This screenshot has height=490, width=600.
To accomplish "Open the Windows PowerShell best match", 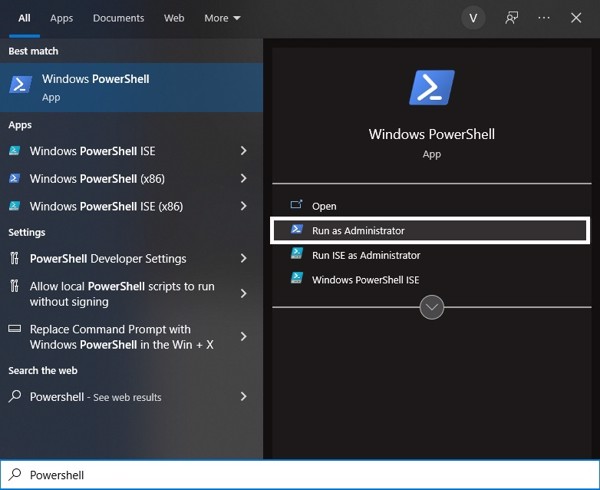I will pyautogui.click(x=131, y=88).
